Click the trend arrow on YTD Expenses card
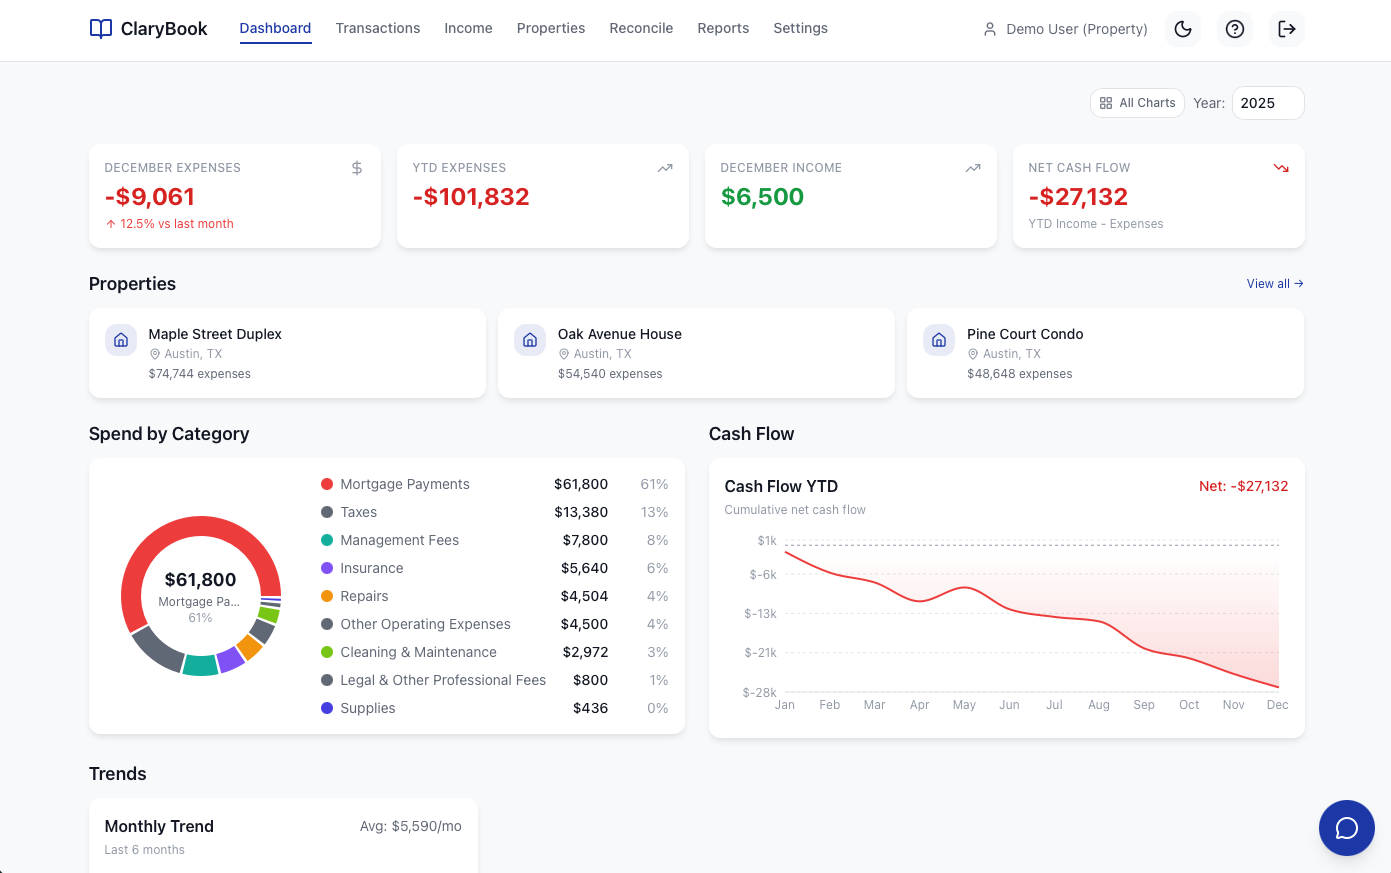The height and width of the screenshot is (873, 1391). coord(665,168)
